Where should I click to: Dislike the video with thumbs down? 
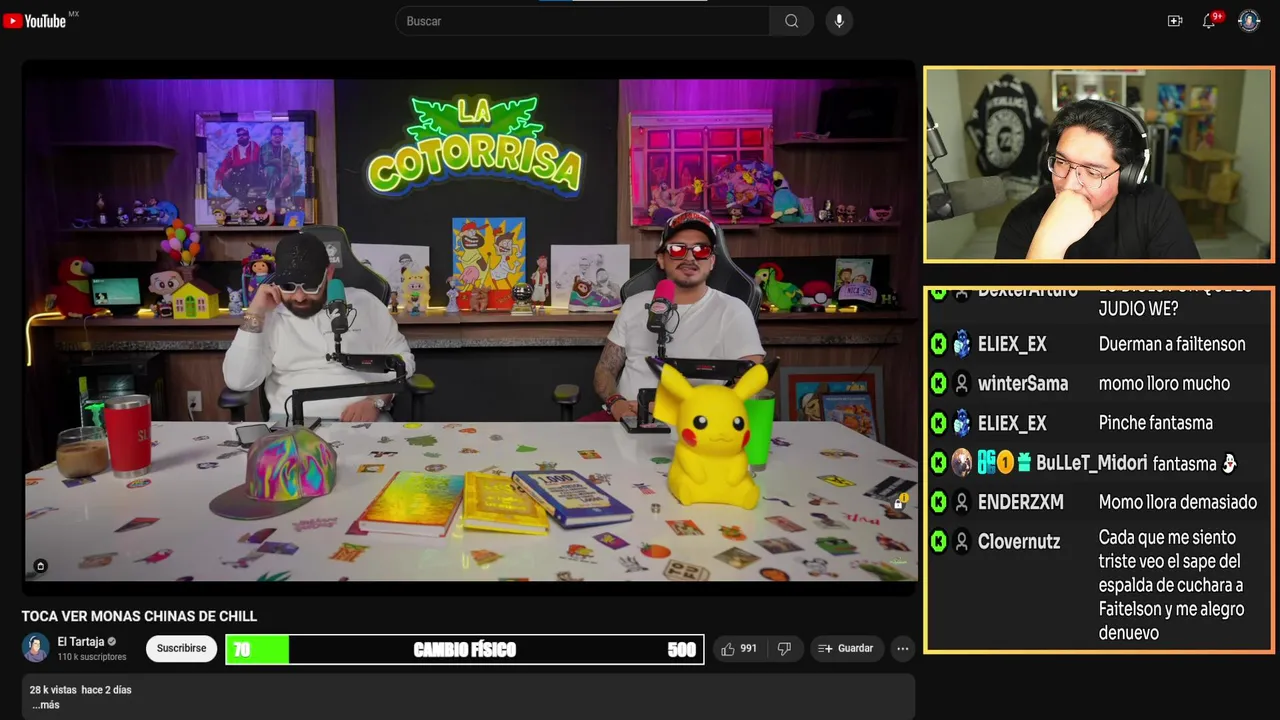pyautogui.click(x=784, y=649)
